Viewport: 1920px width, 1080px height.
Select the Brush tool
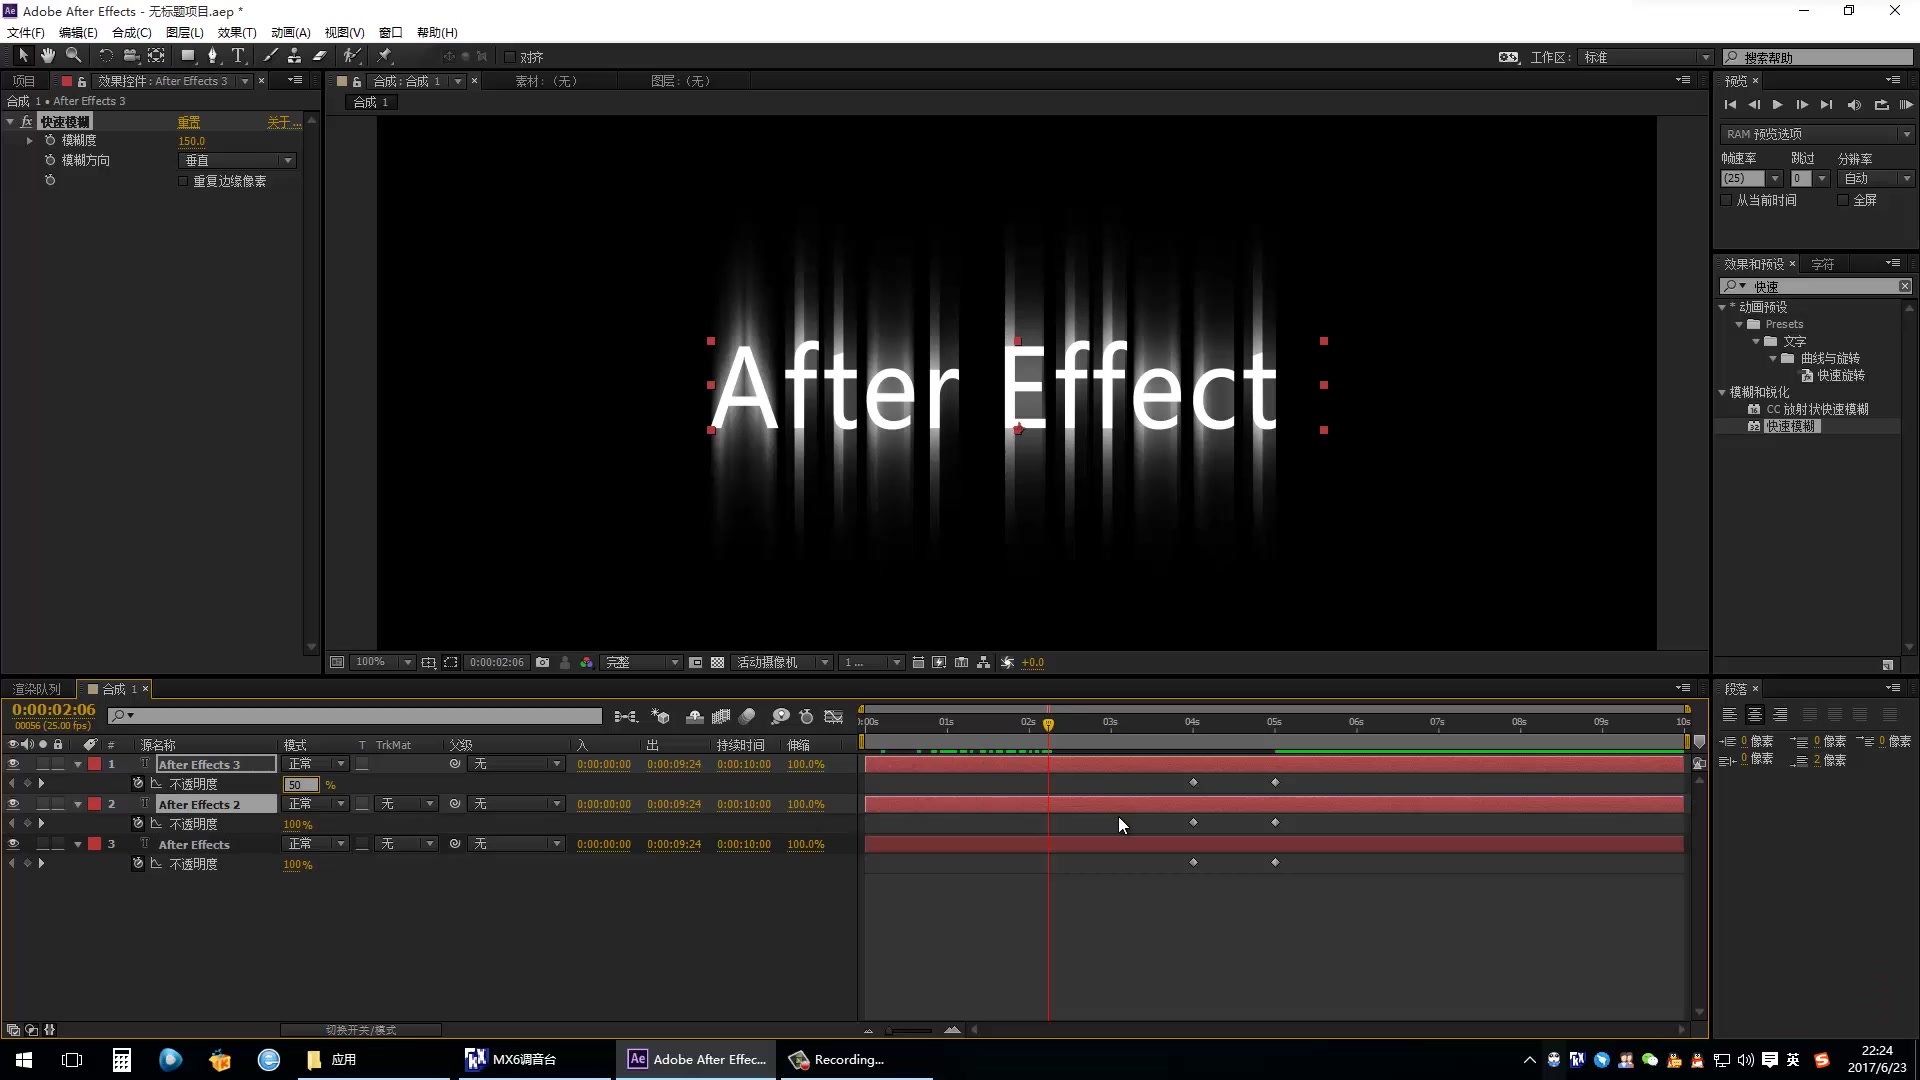(x=270, y=56)
